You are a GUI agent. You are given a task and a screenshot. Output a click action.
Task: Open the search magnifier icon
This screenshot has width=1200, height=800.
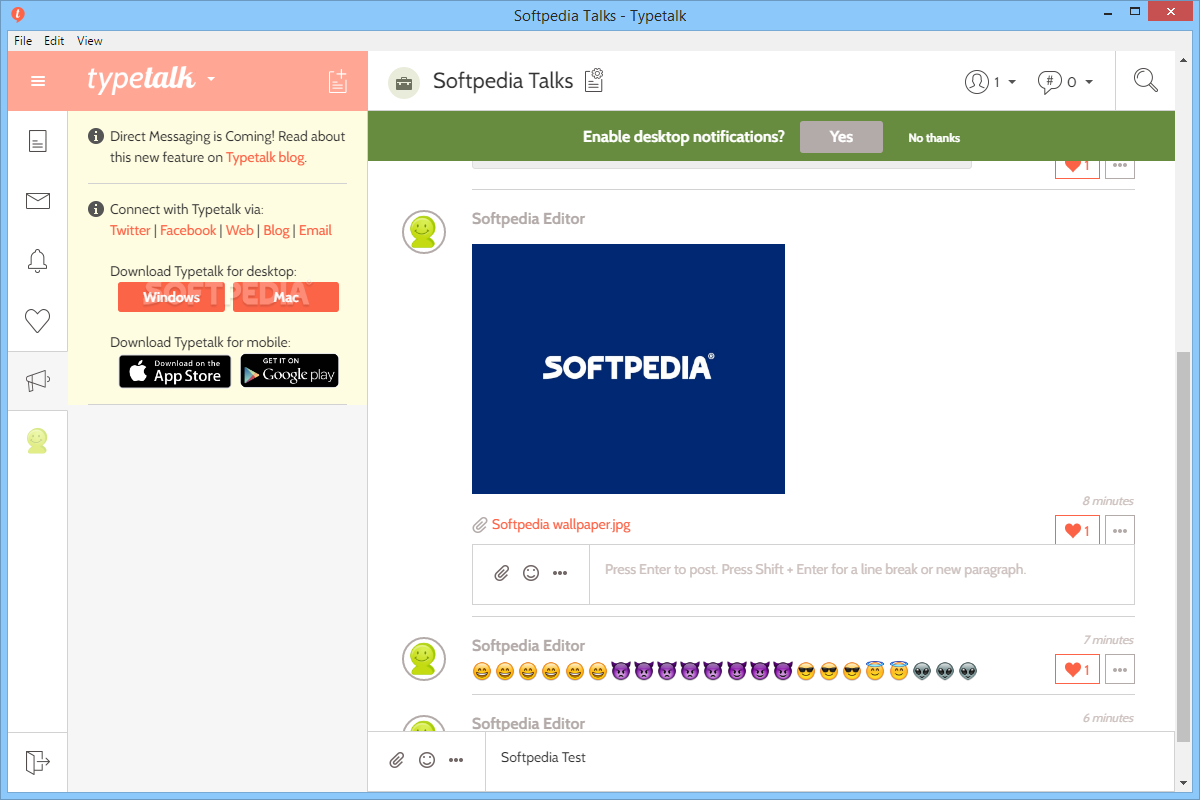pos(1146,80)
